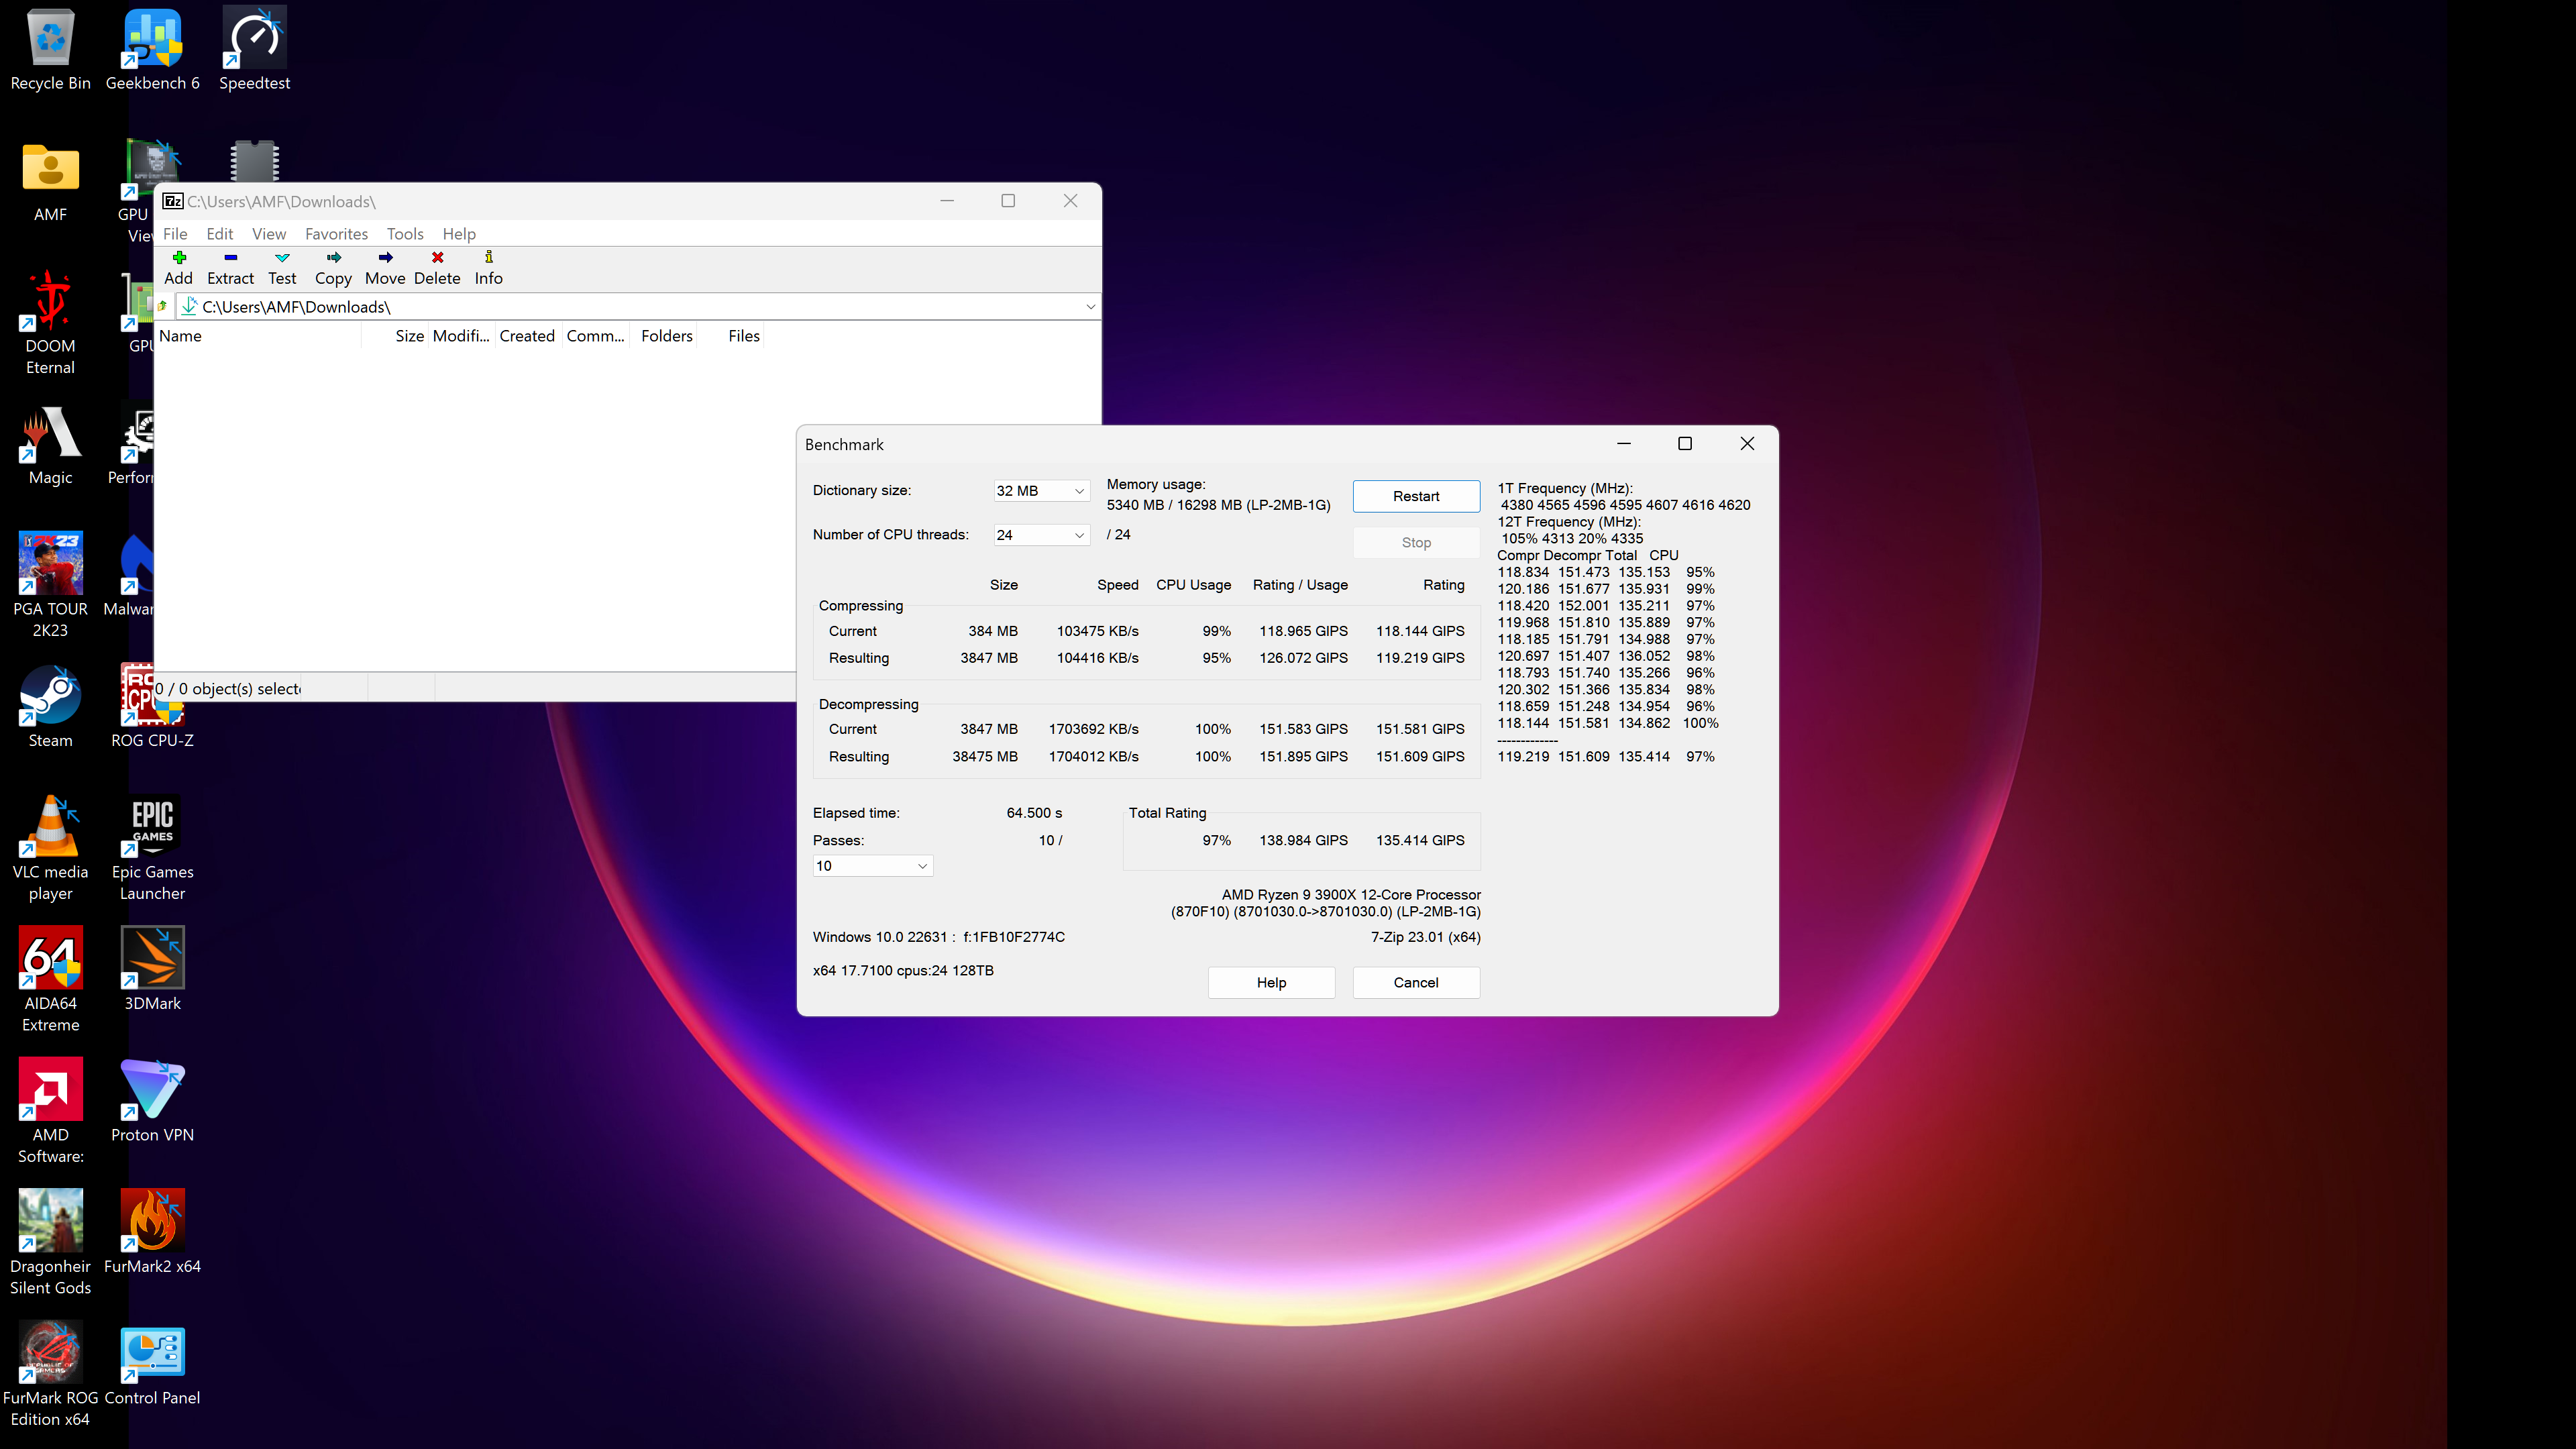The image size is (2576, 1449).
Task: Select the 3DMark desktop shortcut
Action: click(152, 969)
